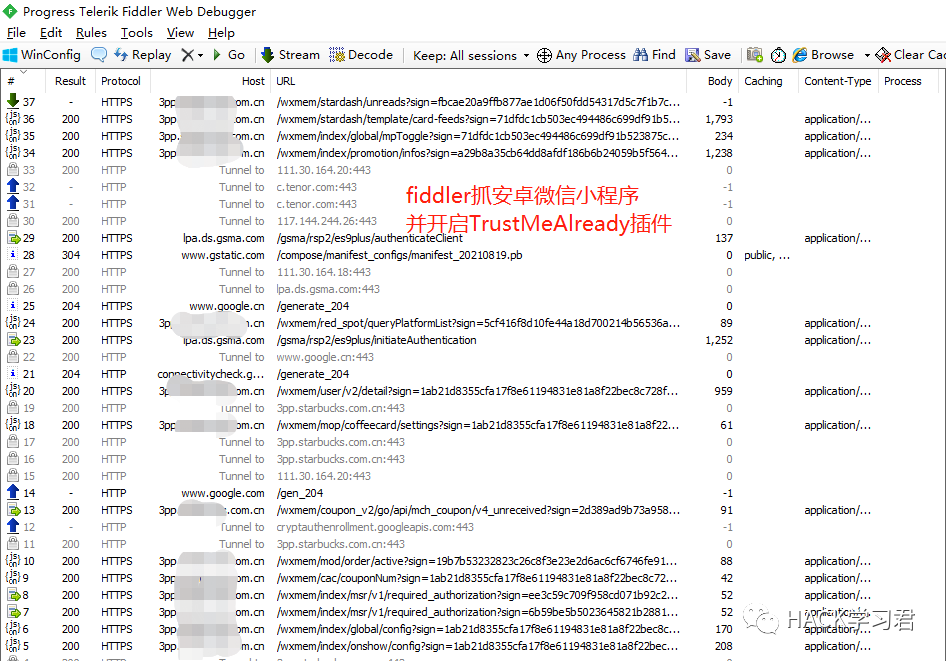The image size is (946, 661).
Task: Select /gsma/rsp2/es9plus/authenticateClient URL
Action: (370, 238)
